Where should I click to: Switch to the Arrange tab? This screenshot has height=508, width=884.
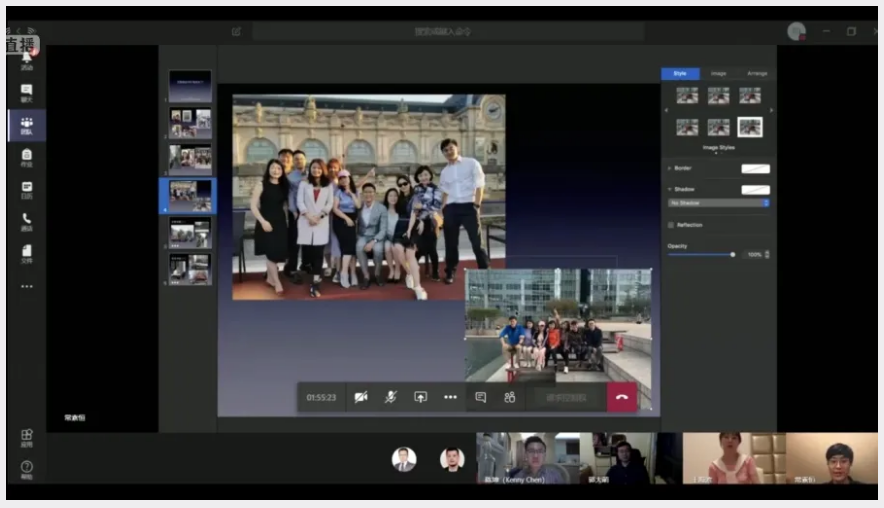pos(757,73)
